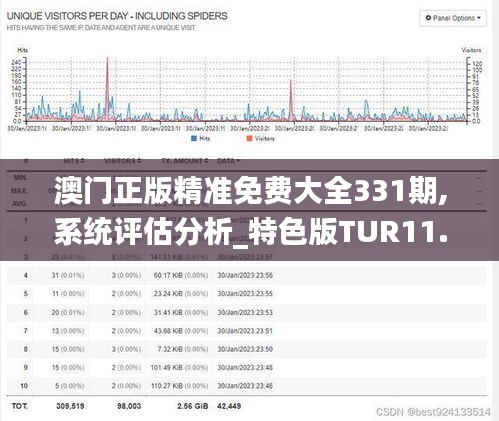Viewport: 499px width, 421px height.
Task: Click panel title Unique Visitors Per Day
Action: [x=117, y=16]
